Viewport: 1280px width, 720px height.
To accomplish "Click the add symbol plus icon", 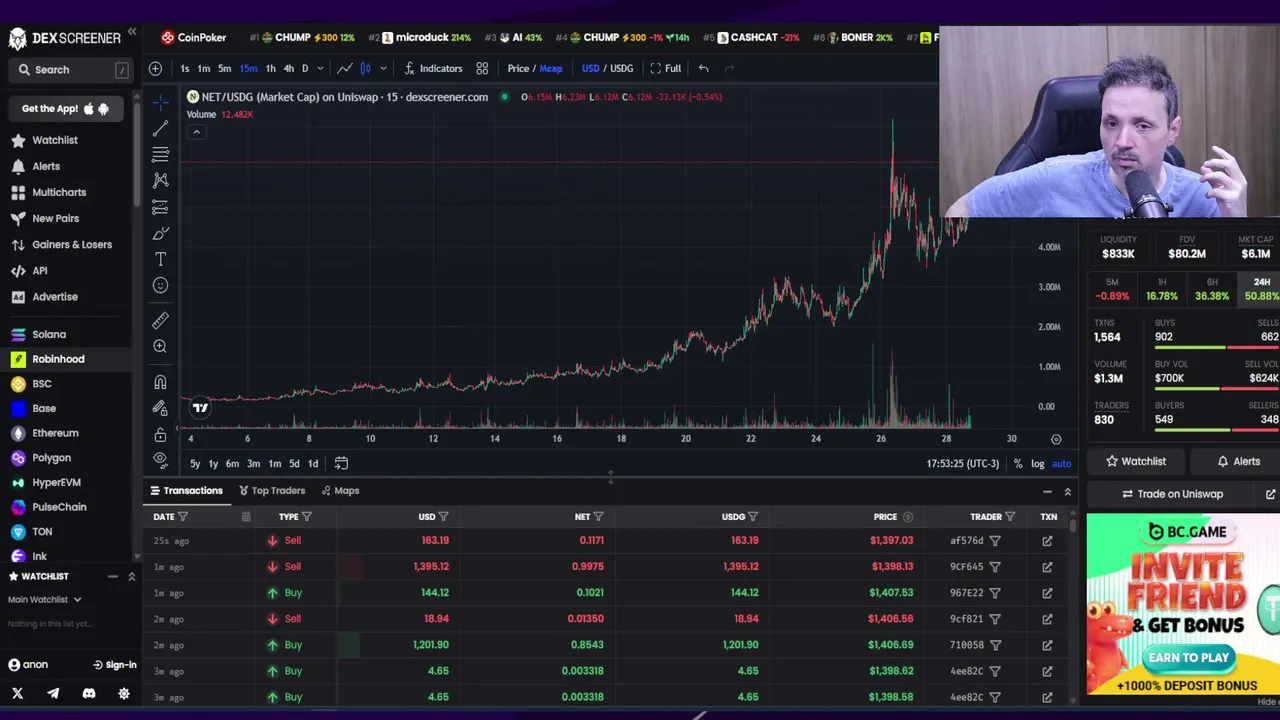I will (x=155, y=68).
